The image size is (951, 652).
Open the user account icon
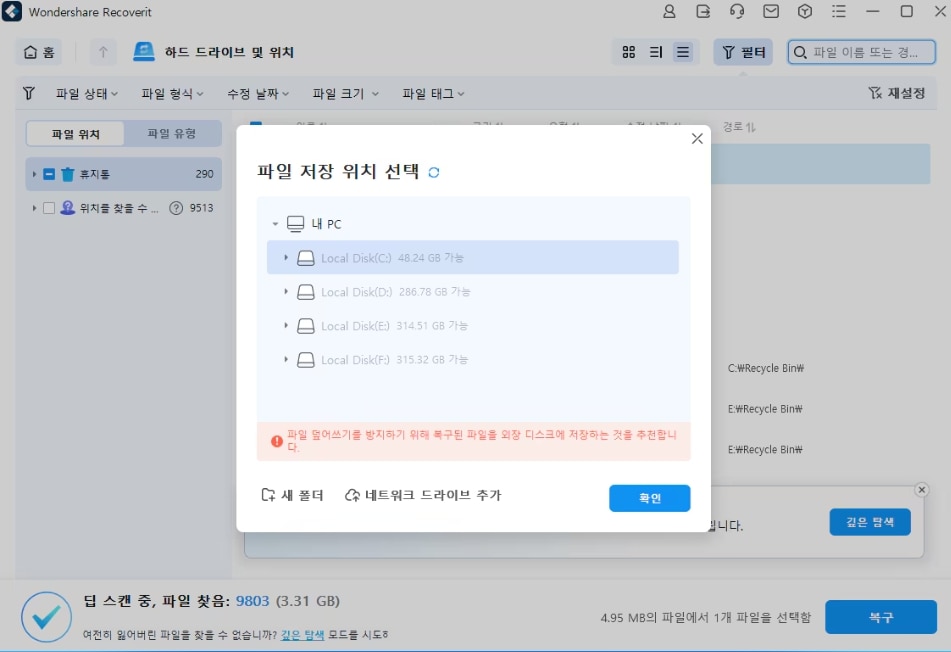(x=669, y=12)
